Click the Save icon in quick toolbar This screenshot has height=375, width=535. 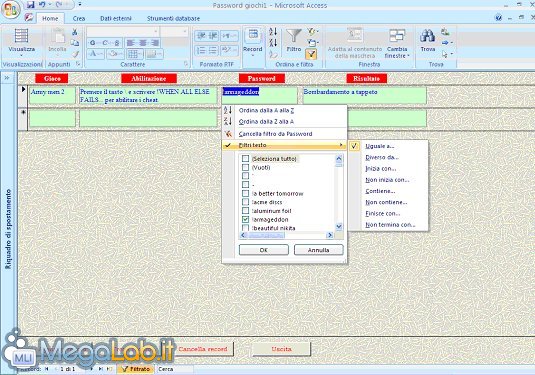31,4
